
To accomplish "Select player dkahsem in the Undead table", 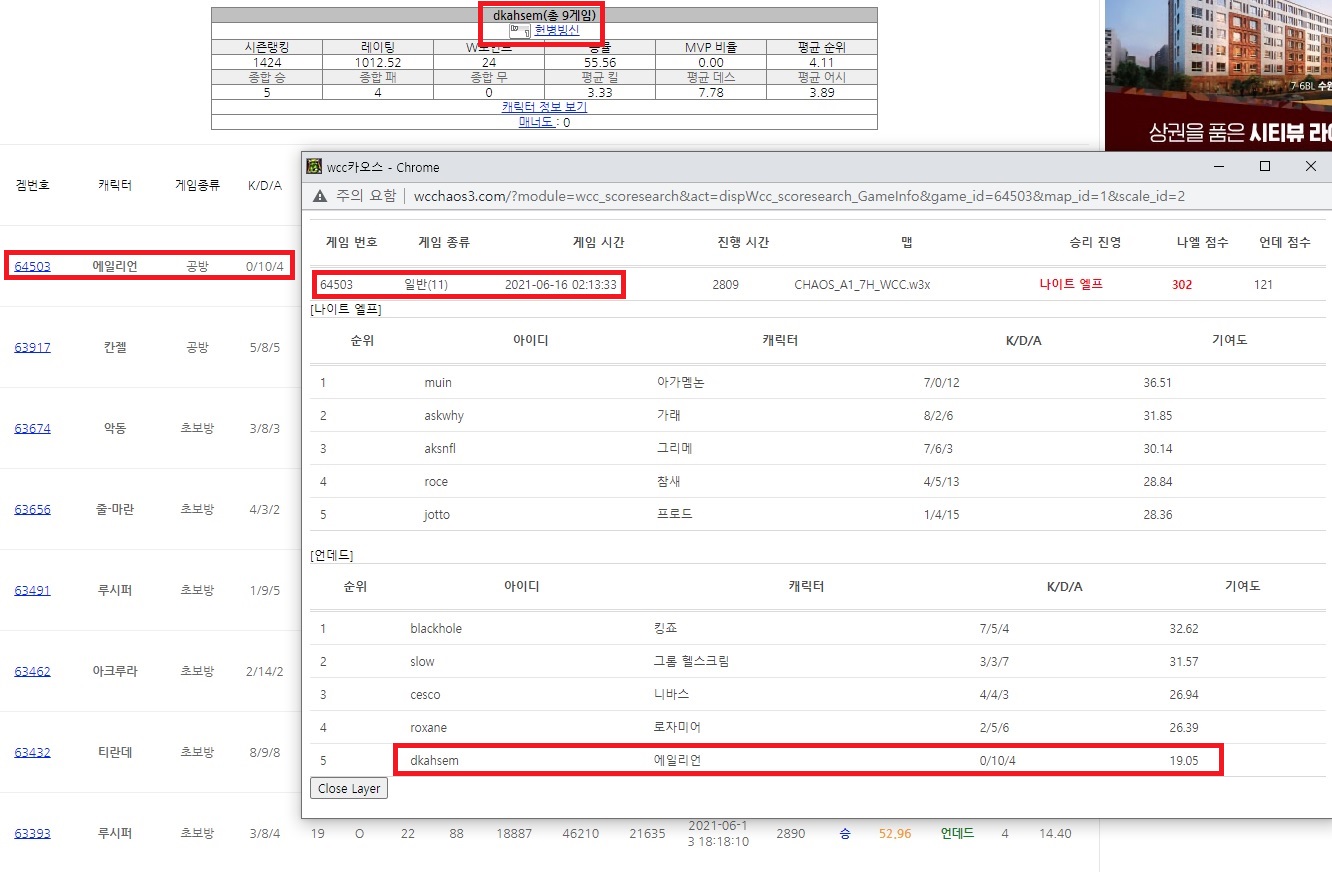I will 434,760.
